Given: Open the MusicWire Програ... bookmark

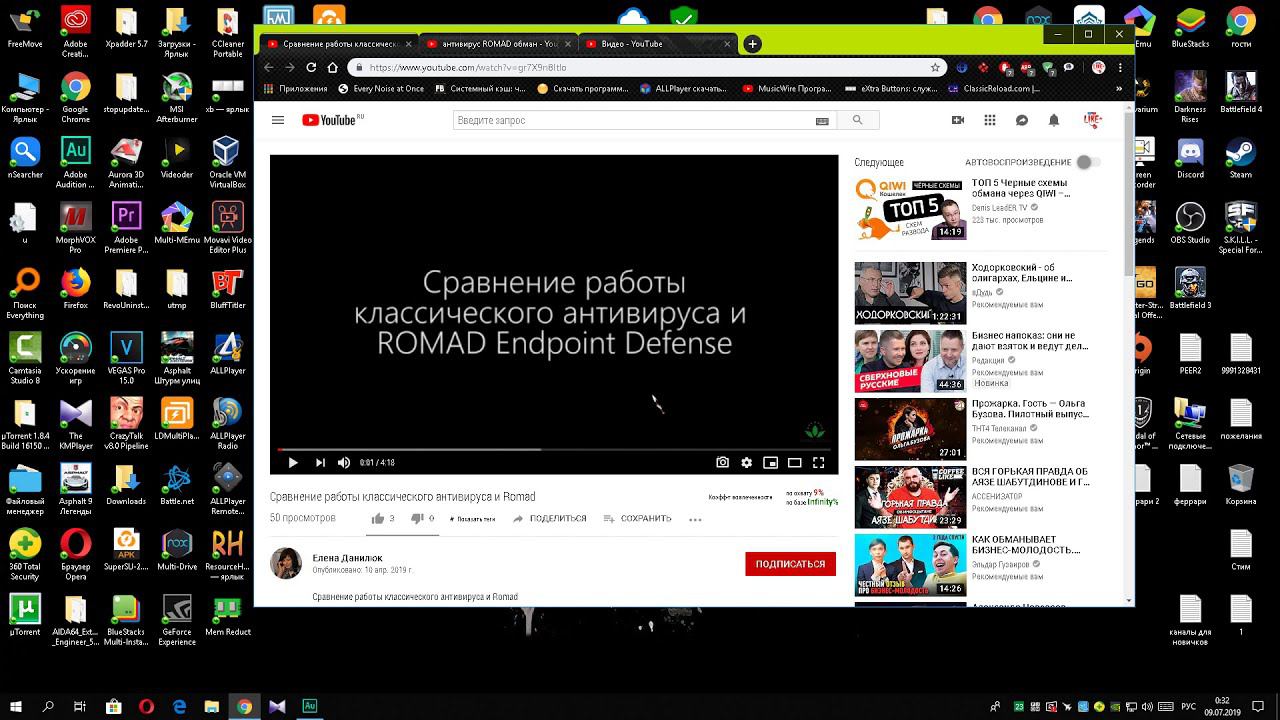Looking at the screenshot, I should [787, 88].
